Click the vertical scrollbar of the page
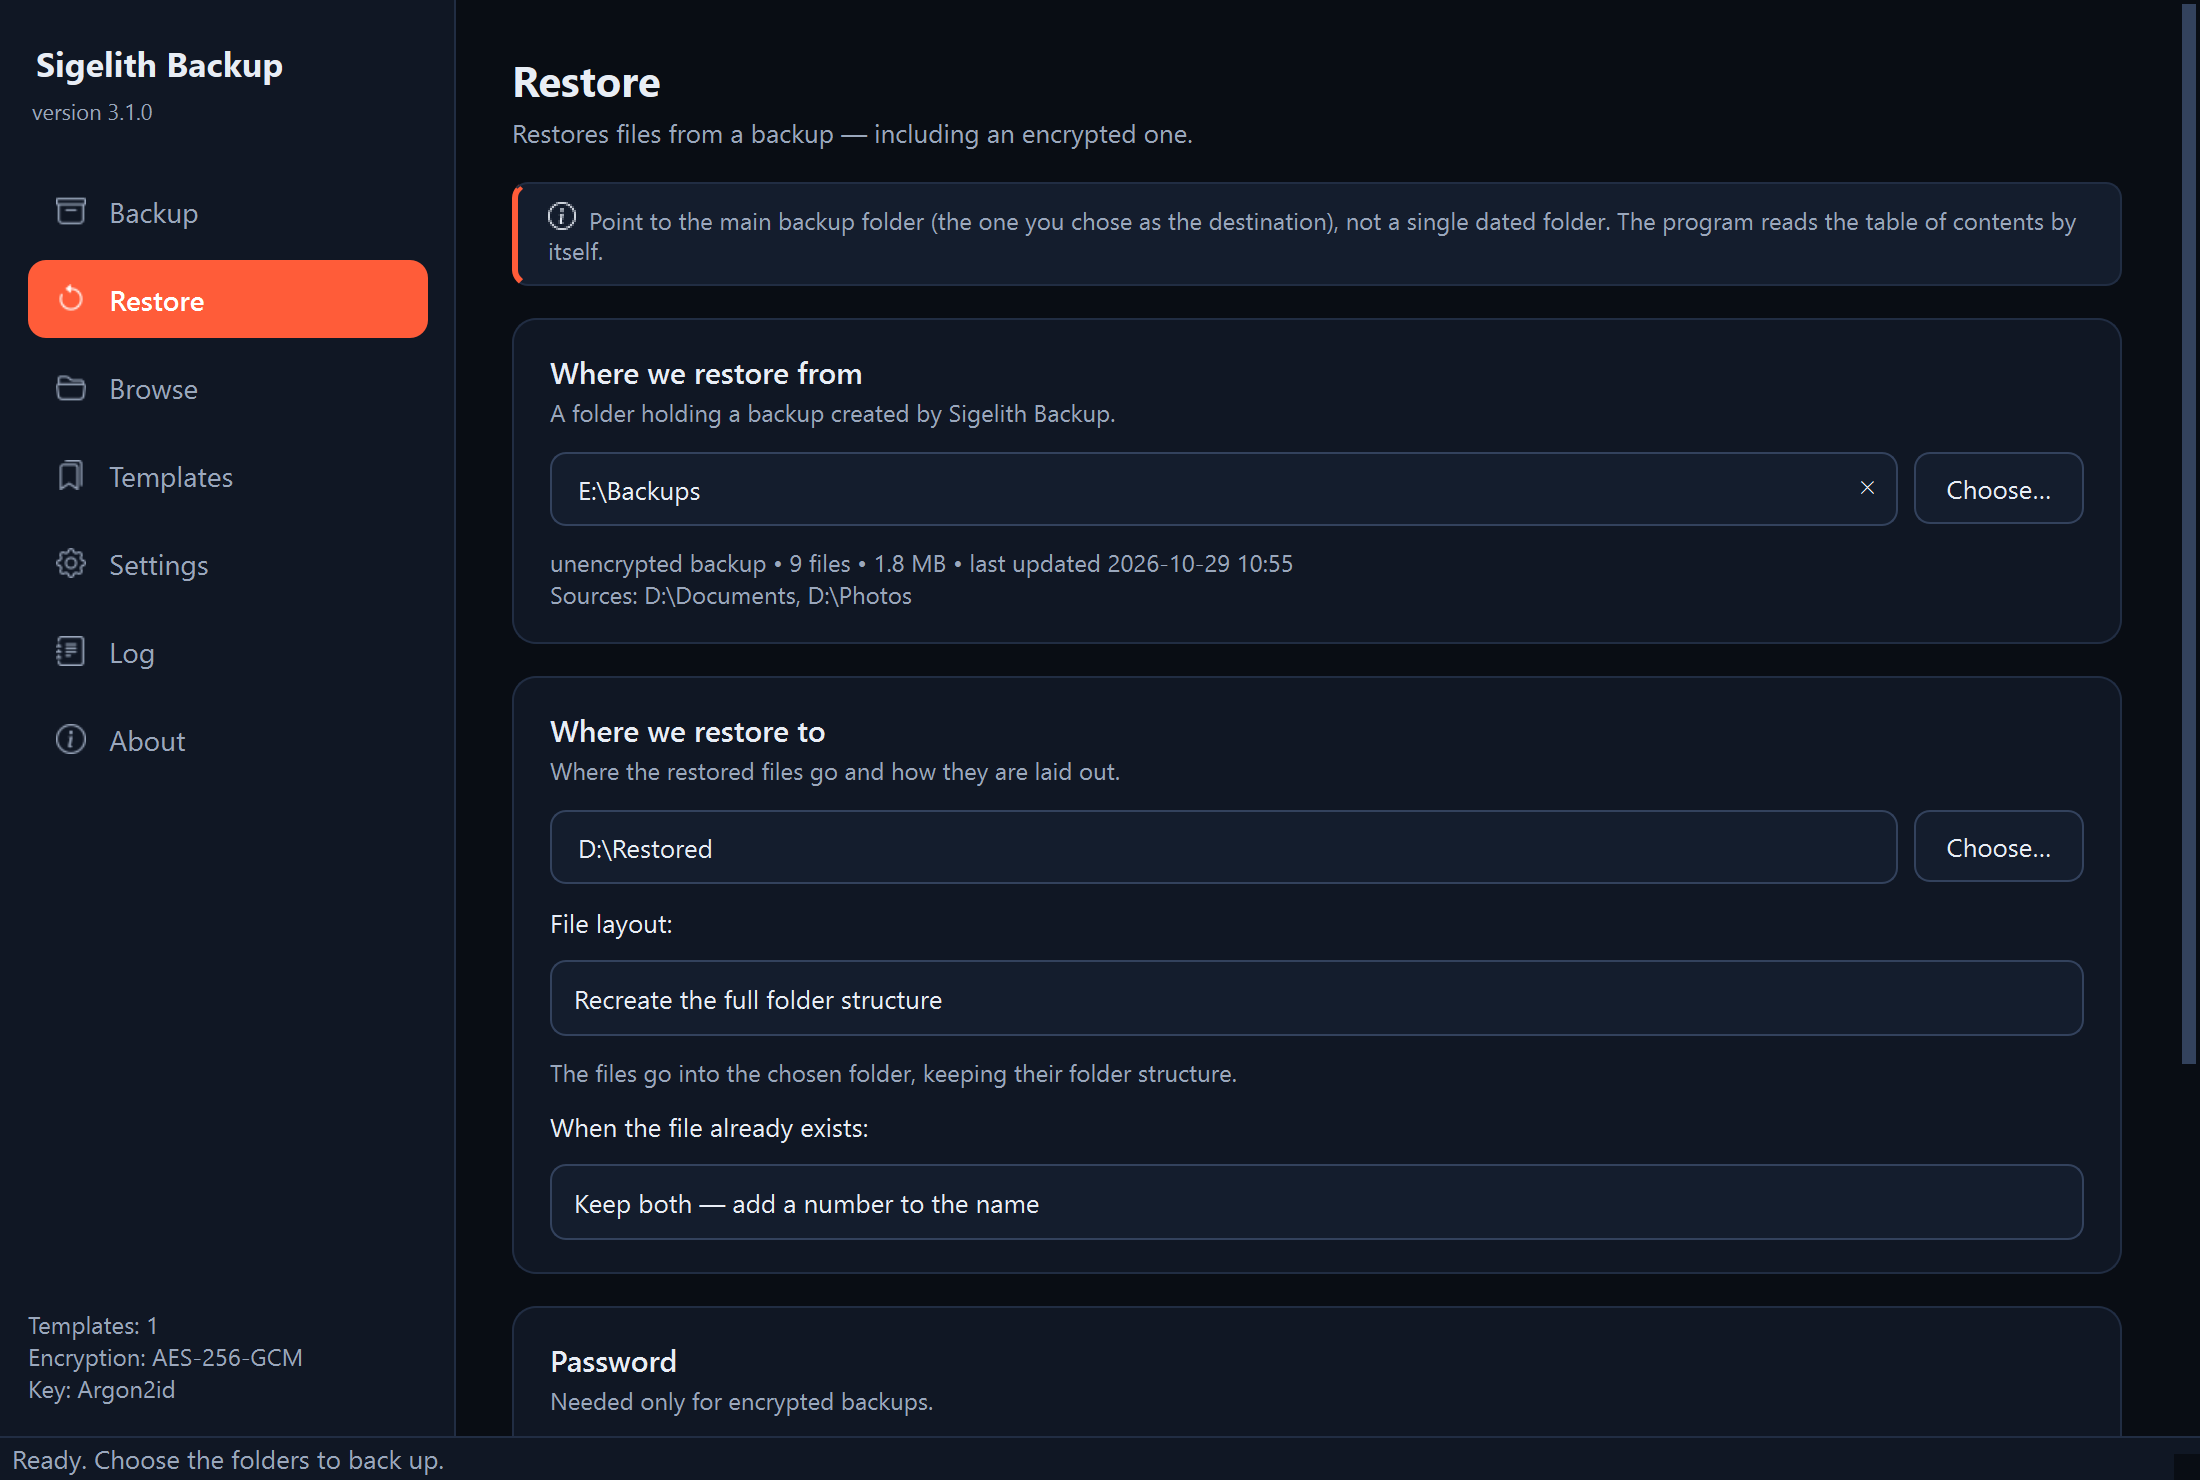This screenshot has height=1480, width=2200. [x=2189, y=534]
